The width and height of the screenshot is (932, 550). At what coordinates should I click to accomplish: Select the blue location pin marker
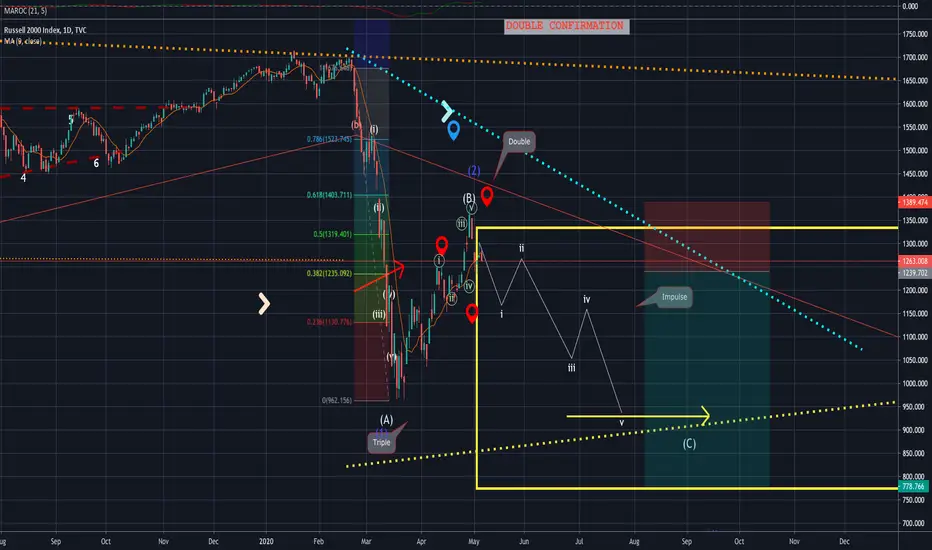pos(454,130)
